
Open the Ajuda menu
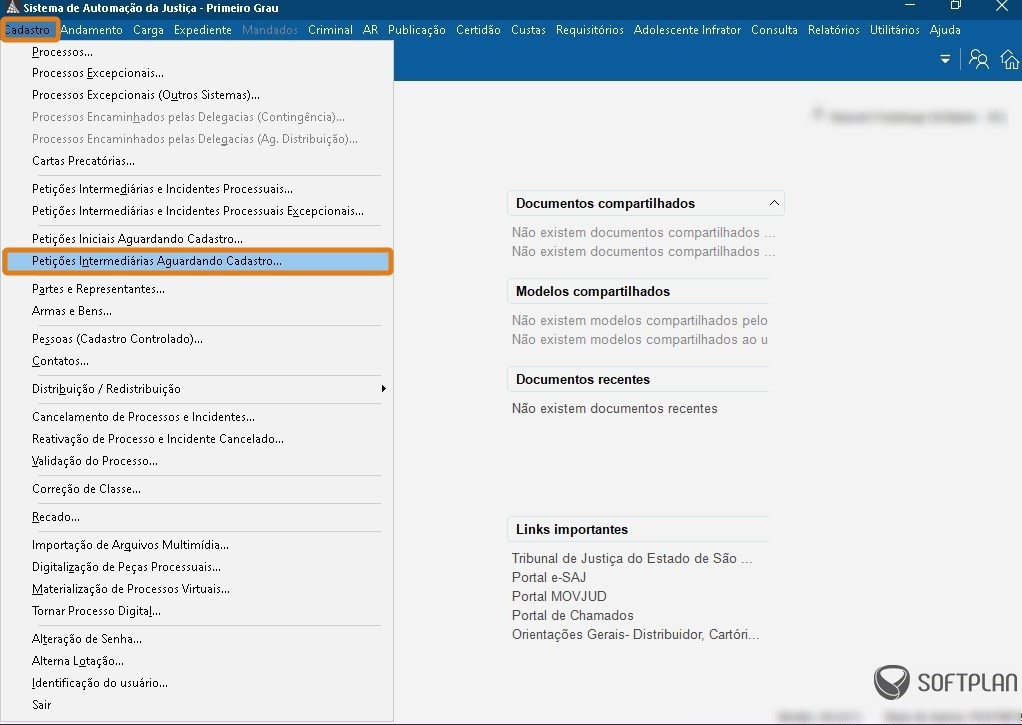[x=944, y=30]
